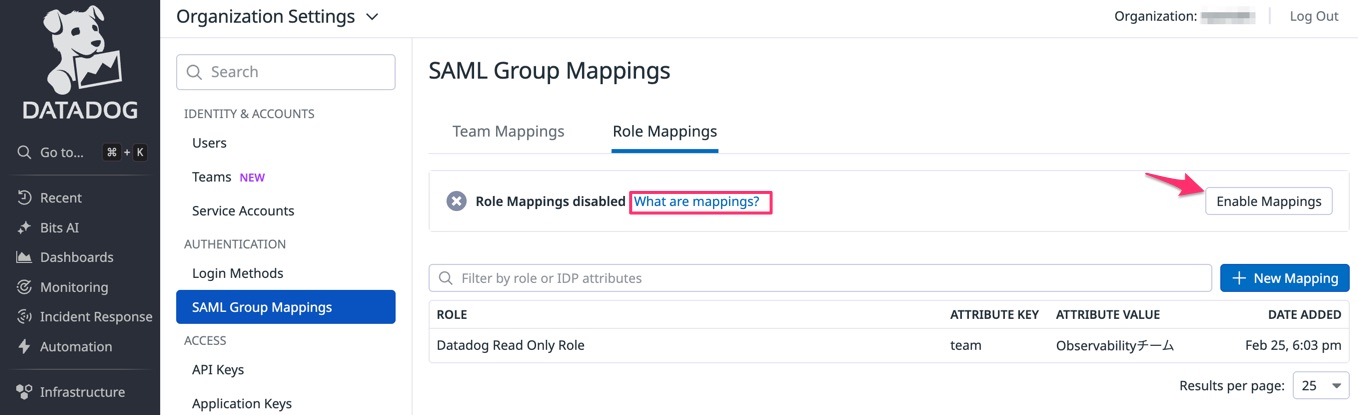Image resolution: width=1358 pixels, height=415 pixels.
Task: Click the ATTRIBUTE VALUE column header
Action: [x=1107, y=315]
